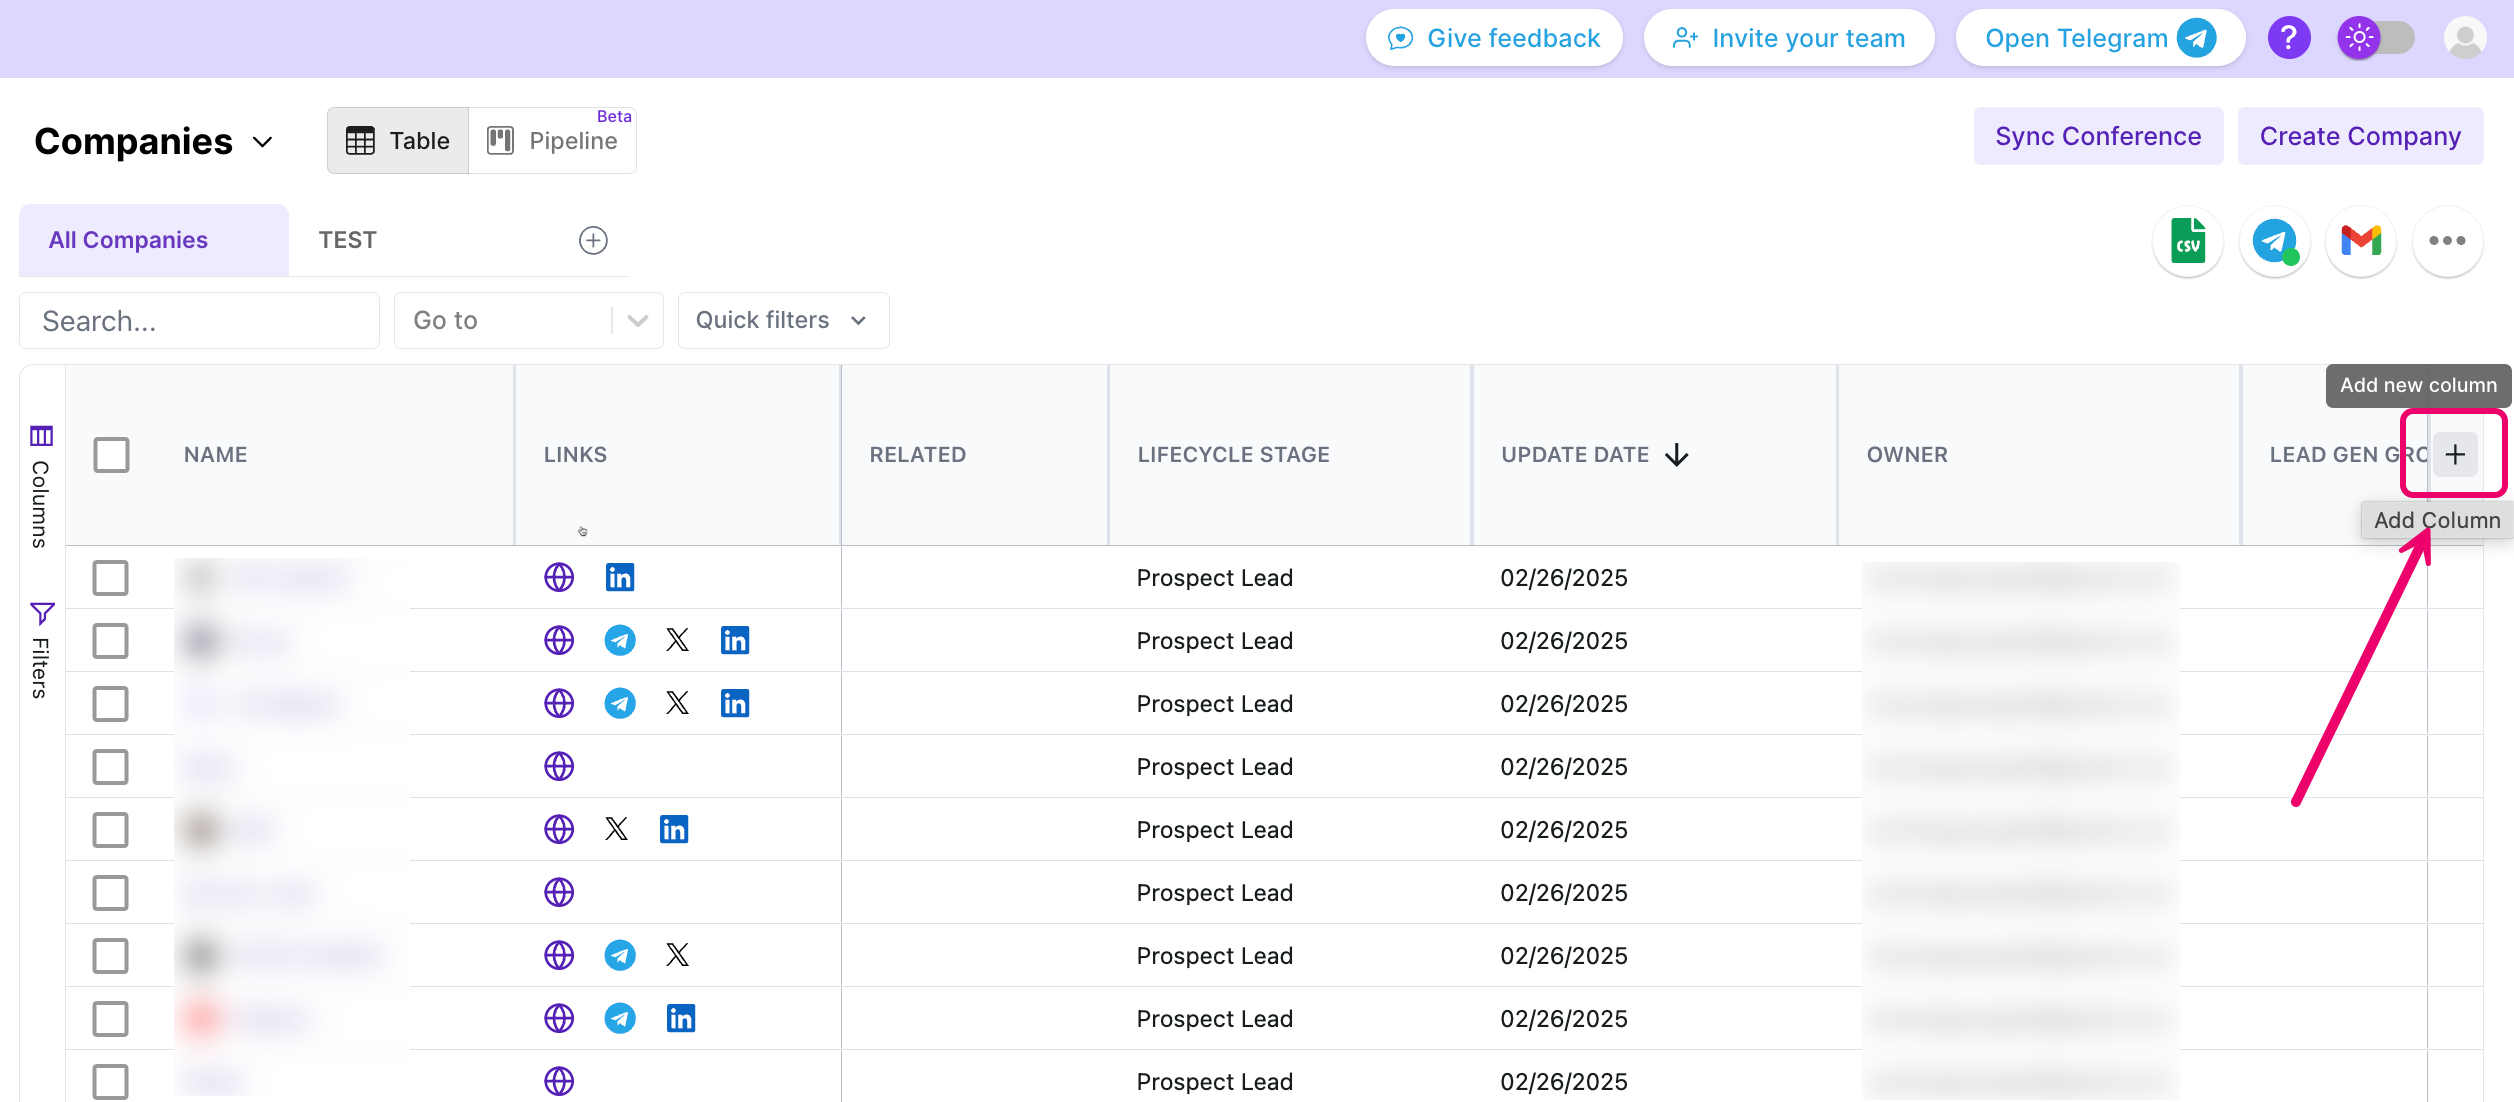Open the Gmail integration icon
Viewport: 2514px width, 1102px height.
(2361, 241)
